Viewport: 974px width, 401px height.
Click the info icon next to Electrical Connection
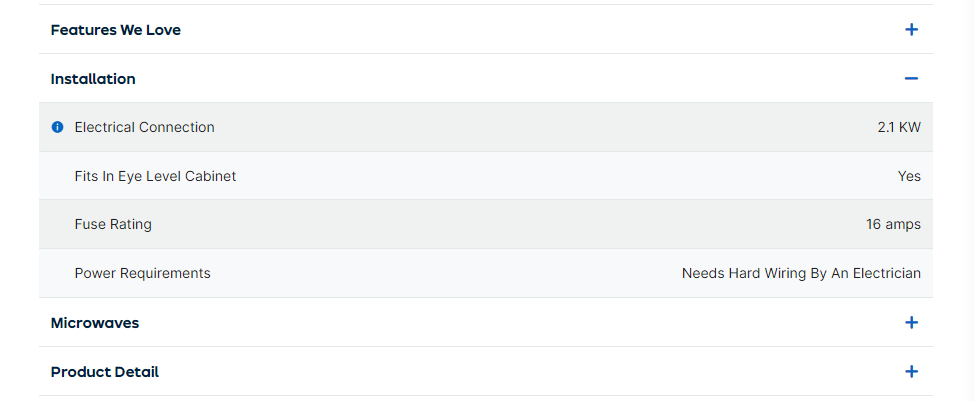(x=57, y=127)
